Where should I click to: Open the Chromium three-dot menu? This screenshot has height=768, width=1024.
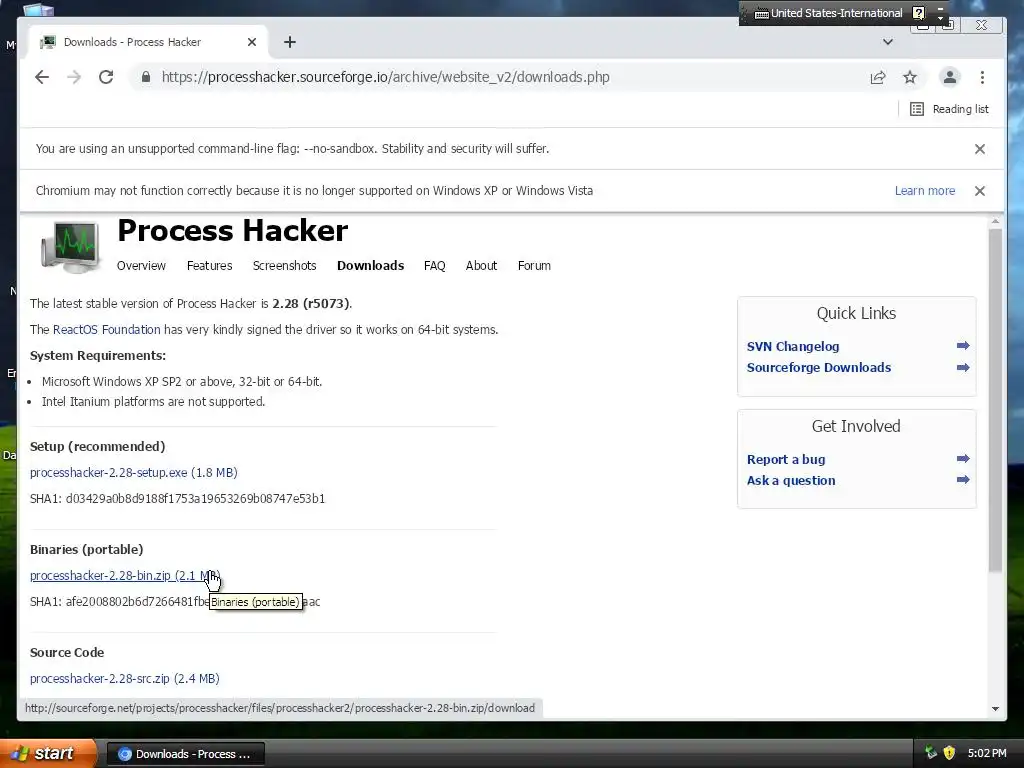click(982, 77)
